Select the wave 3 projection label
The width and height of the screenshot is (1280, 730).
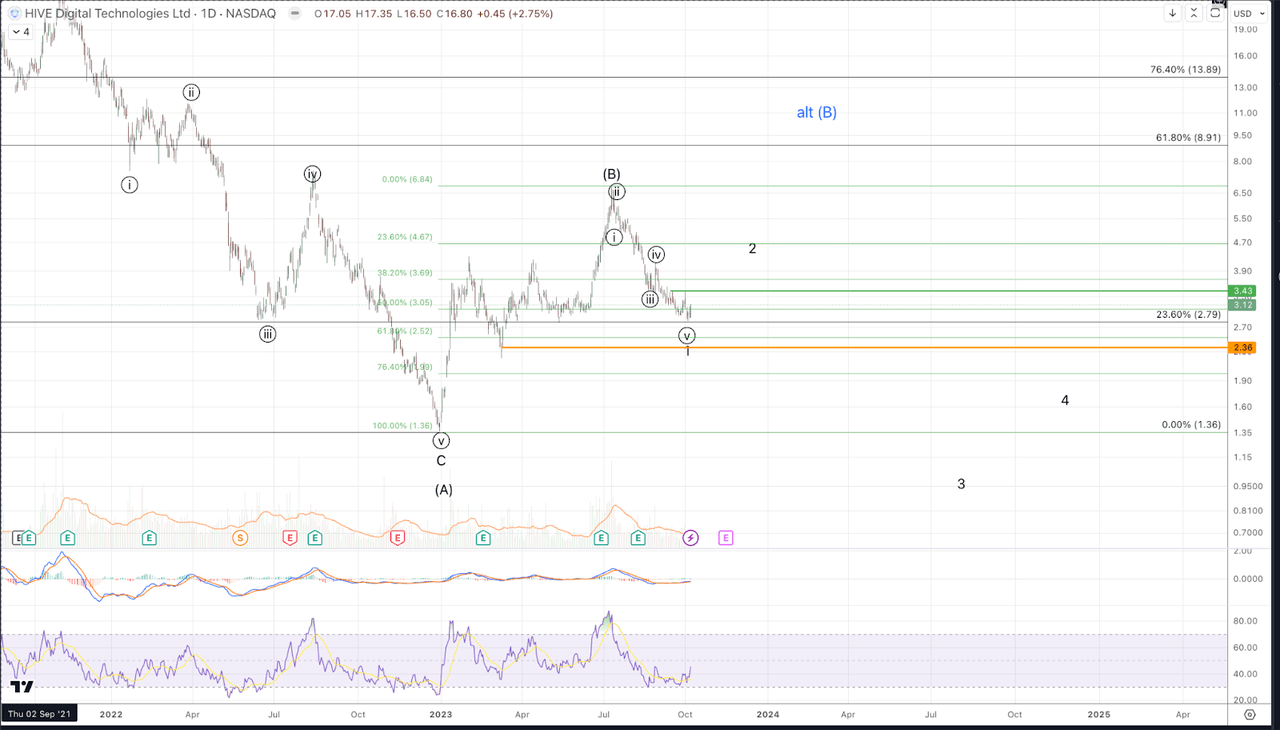coord(961,484)
